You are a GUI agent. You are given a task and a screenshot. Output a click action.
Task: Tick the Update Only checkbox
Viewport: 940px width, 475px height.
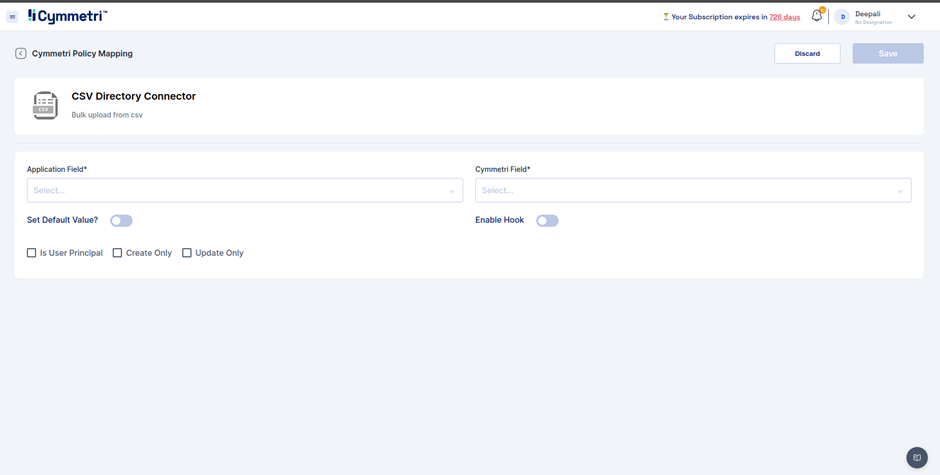point(187,253)
